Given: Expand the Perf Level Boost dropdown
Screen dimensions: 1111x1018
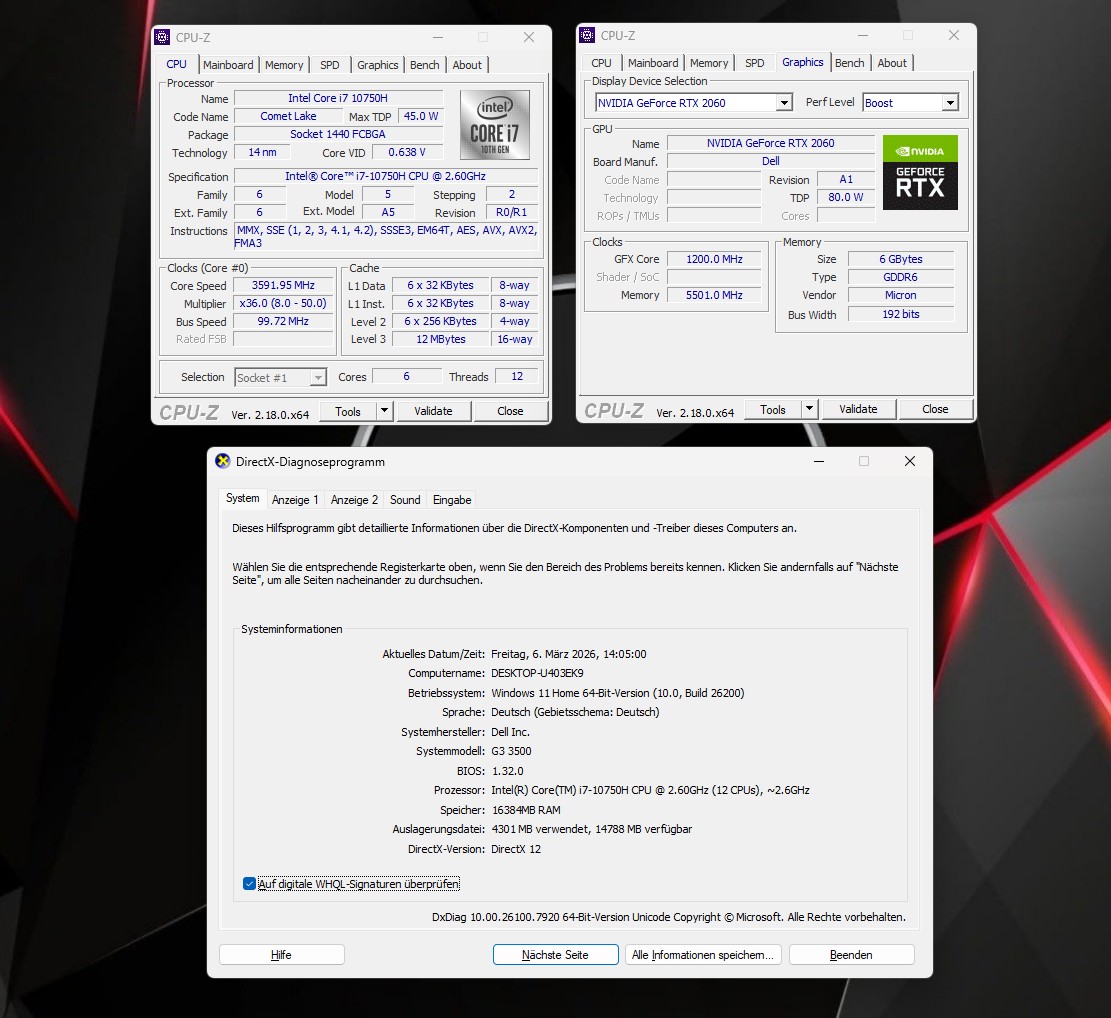Looking at the screenshot, I should [950, 103].
